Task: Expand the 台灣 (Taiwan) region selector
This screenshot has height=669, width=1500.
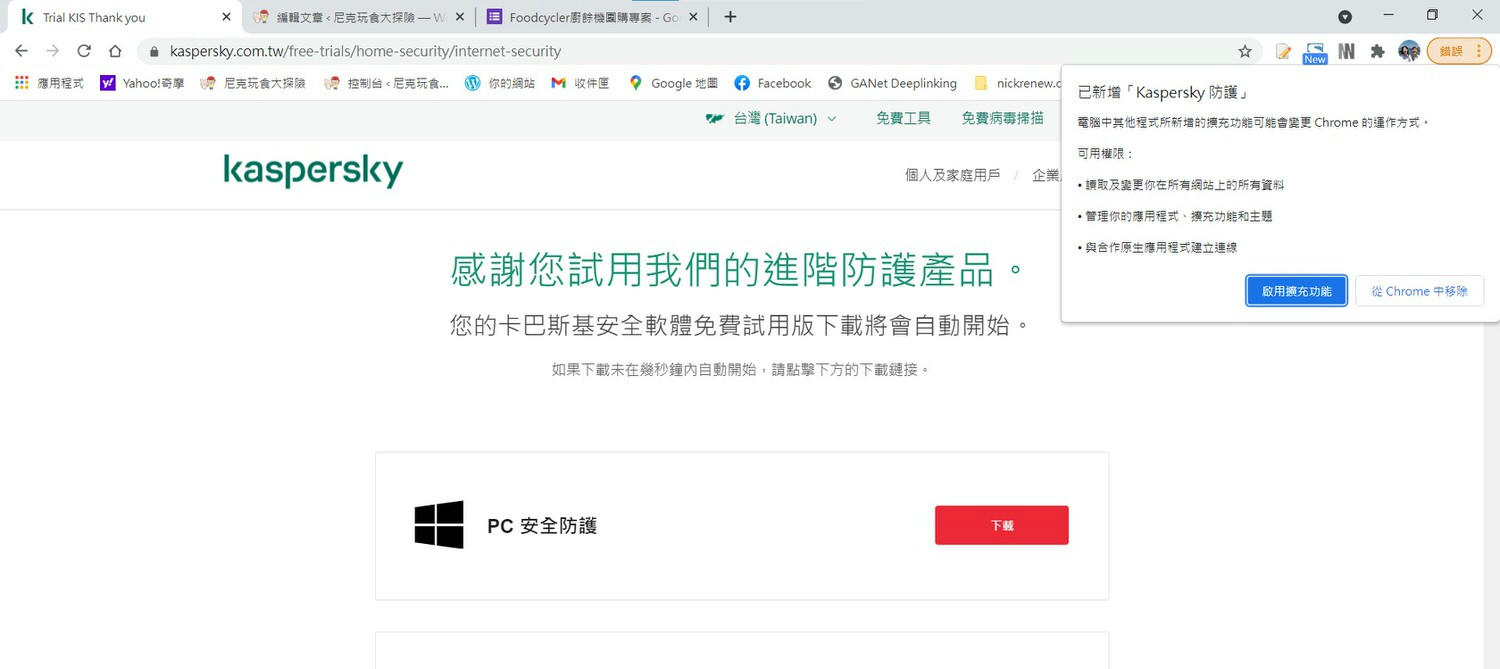Action: (x=771, y=118)
